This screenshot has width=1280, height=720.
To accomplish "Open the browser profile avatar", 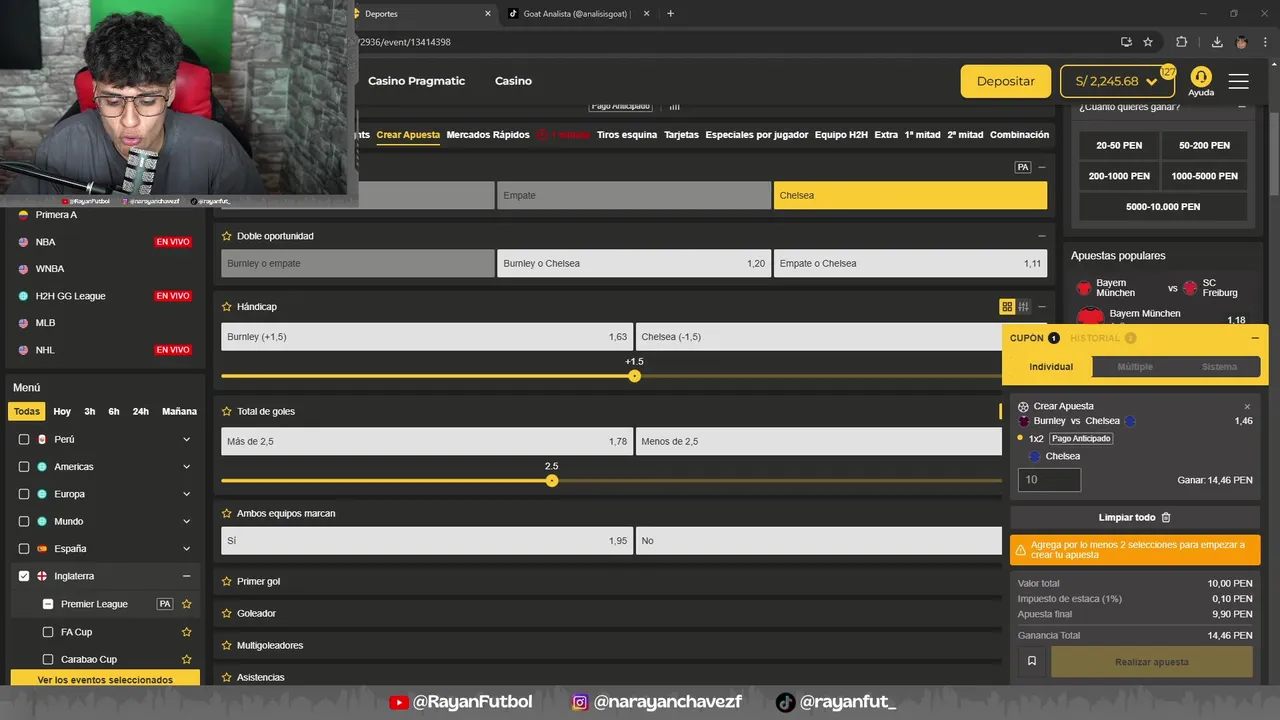I will pyautogui.click(x=1241, y=42).
